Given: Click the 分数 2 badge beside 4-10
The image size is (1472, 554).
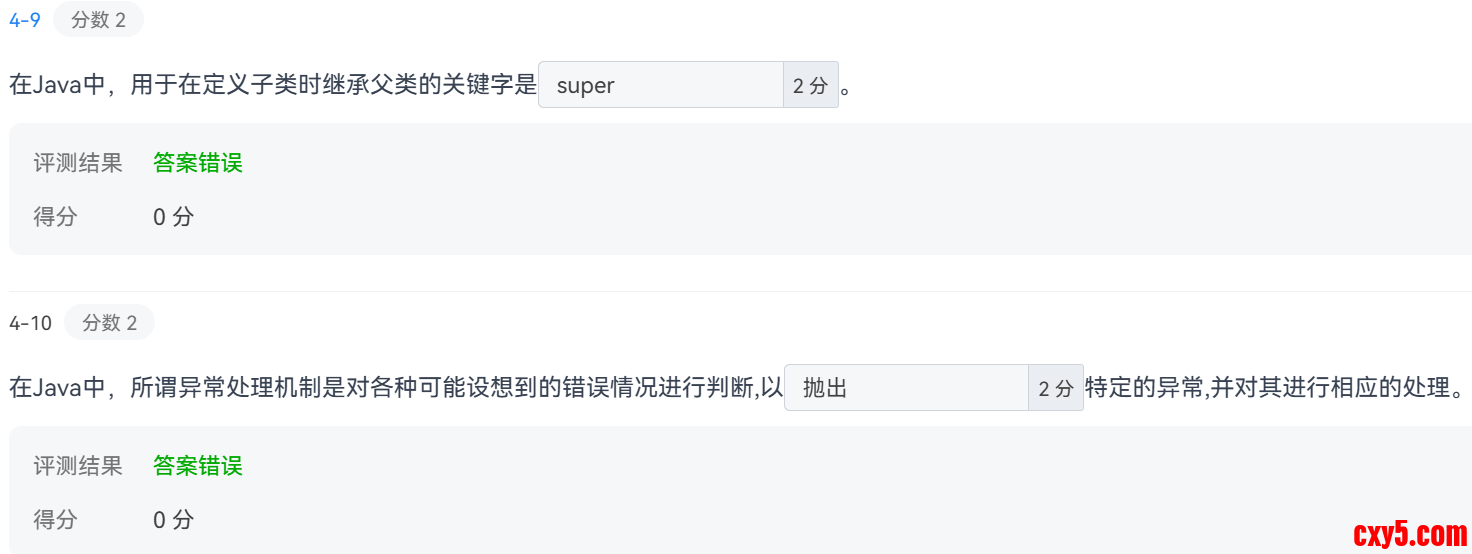Looking at the screenshot, I should click(x=109, y=322).
